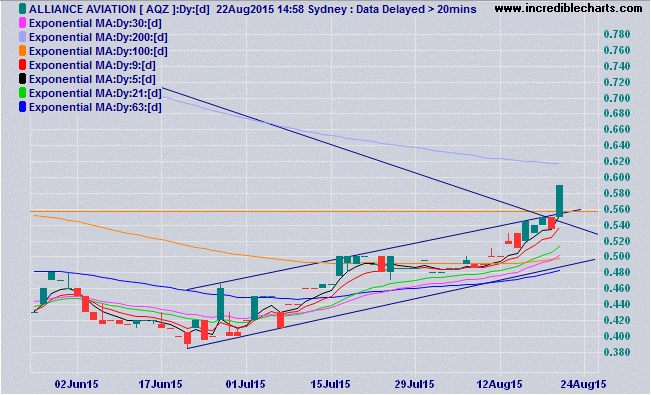Click the magenta Exponential MA 30 swatch

coord(22,23)
